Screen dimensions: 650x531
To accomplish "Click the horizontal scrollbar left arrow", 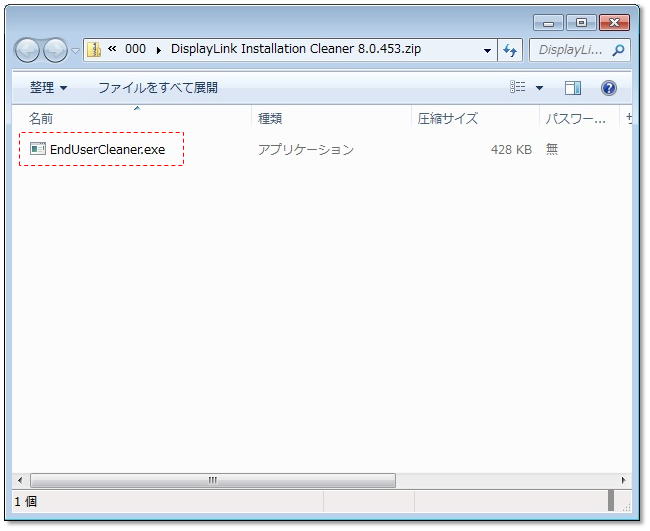I will point(20,481).
